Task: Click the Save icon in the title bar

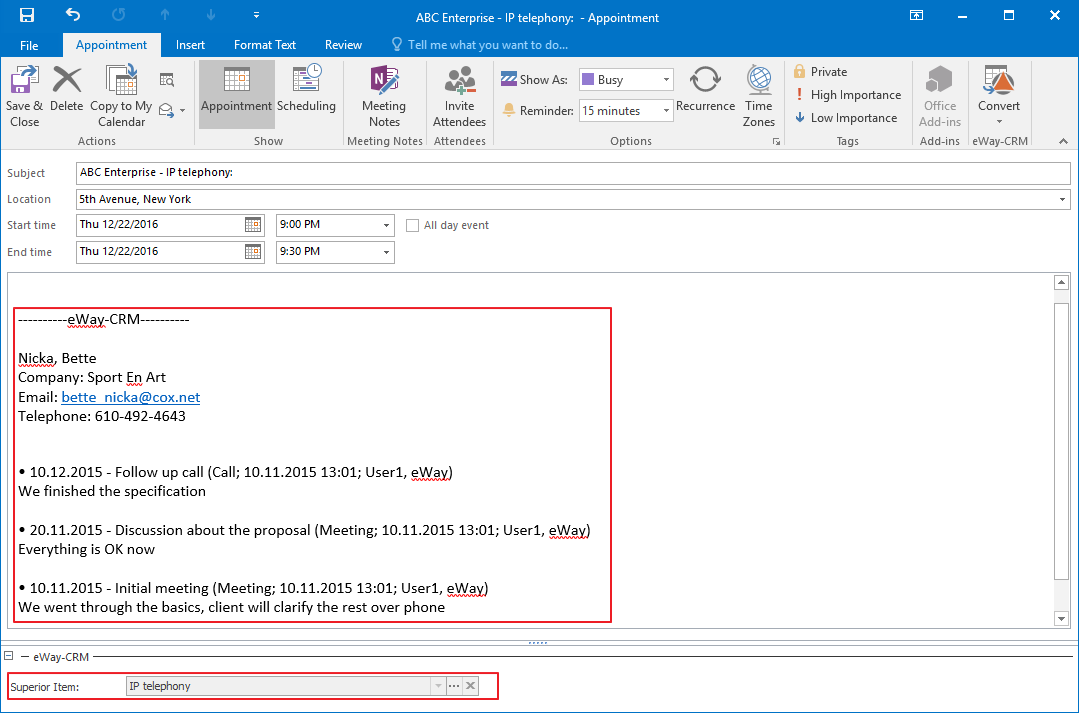Action: [27, 15]
